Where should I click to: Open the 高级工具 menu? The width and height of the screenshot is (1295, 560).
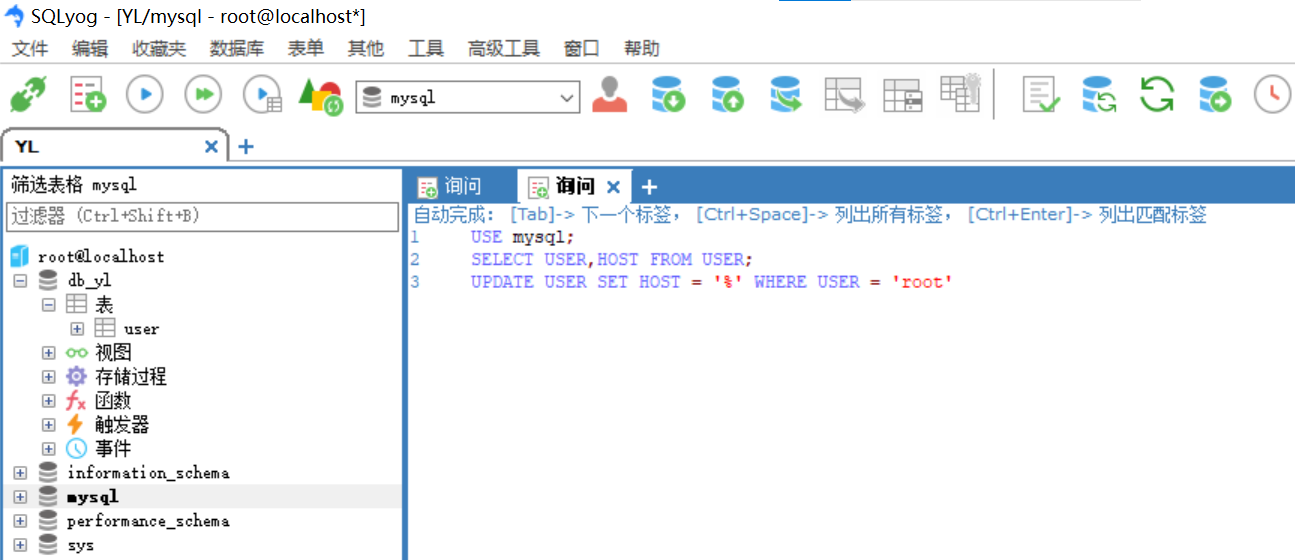[x=504, y=48]
